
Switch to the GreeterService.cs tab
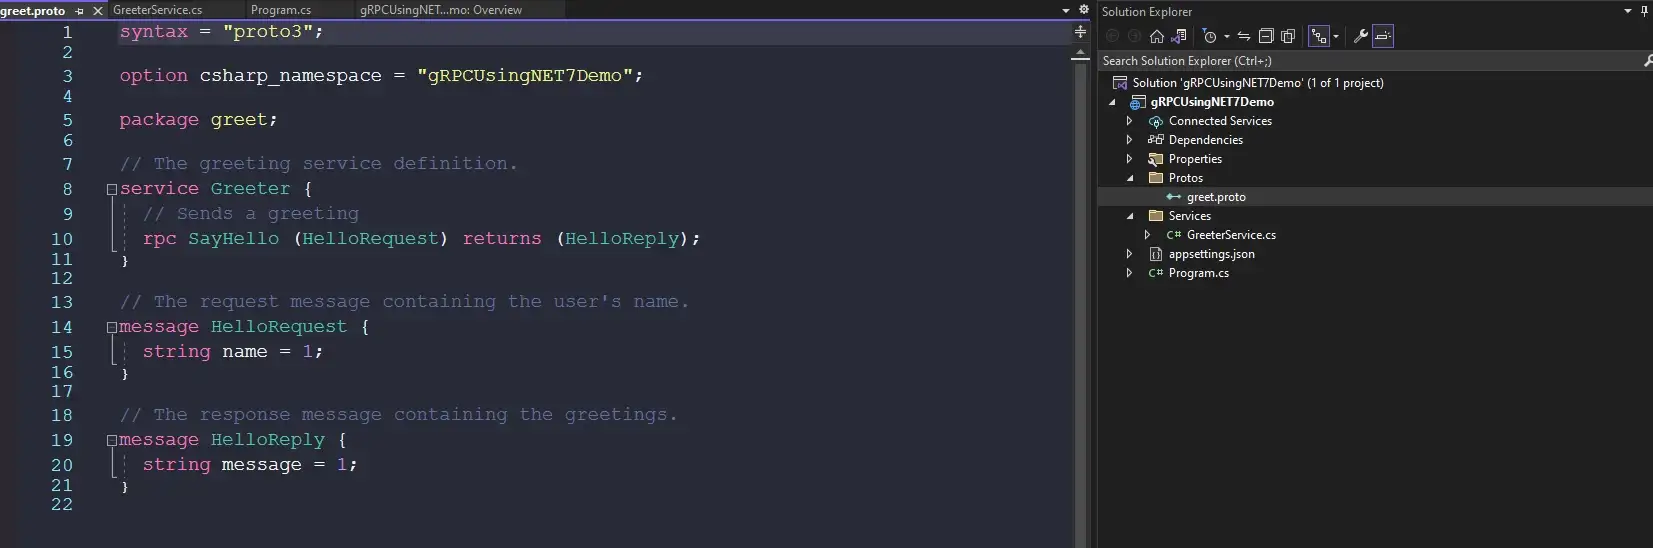[x=157, y=10]
